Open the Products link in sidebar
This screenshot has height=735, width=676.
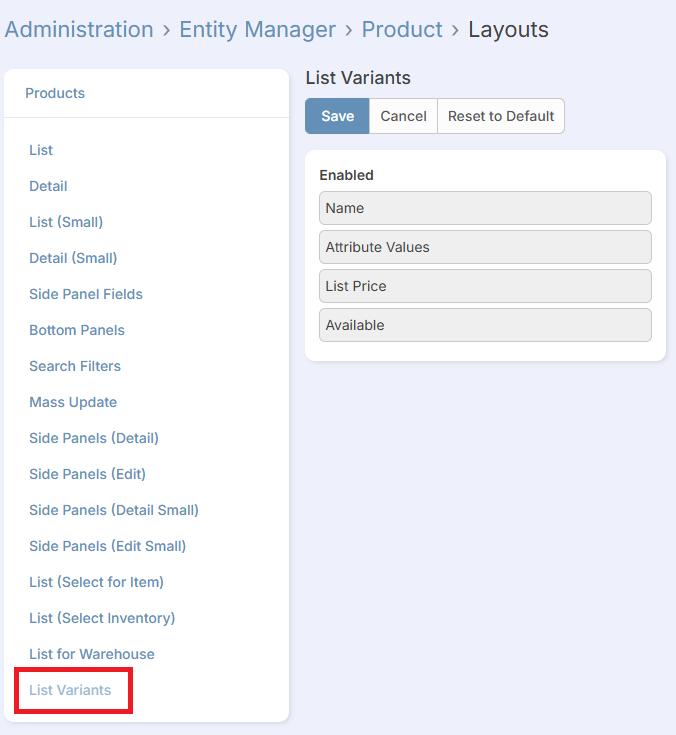pyautogui.click(x=55, y=93)
